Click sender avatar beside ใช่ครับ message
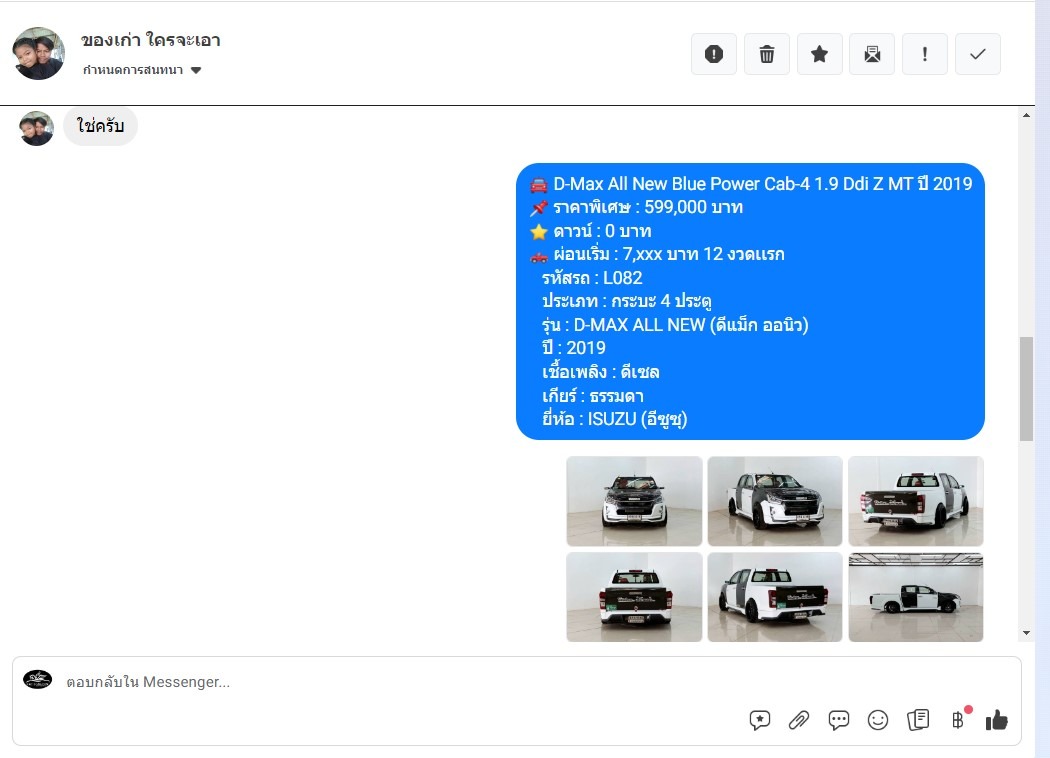 pos(36,128)
